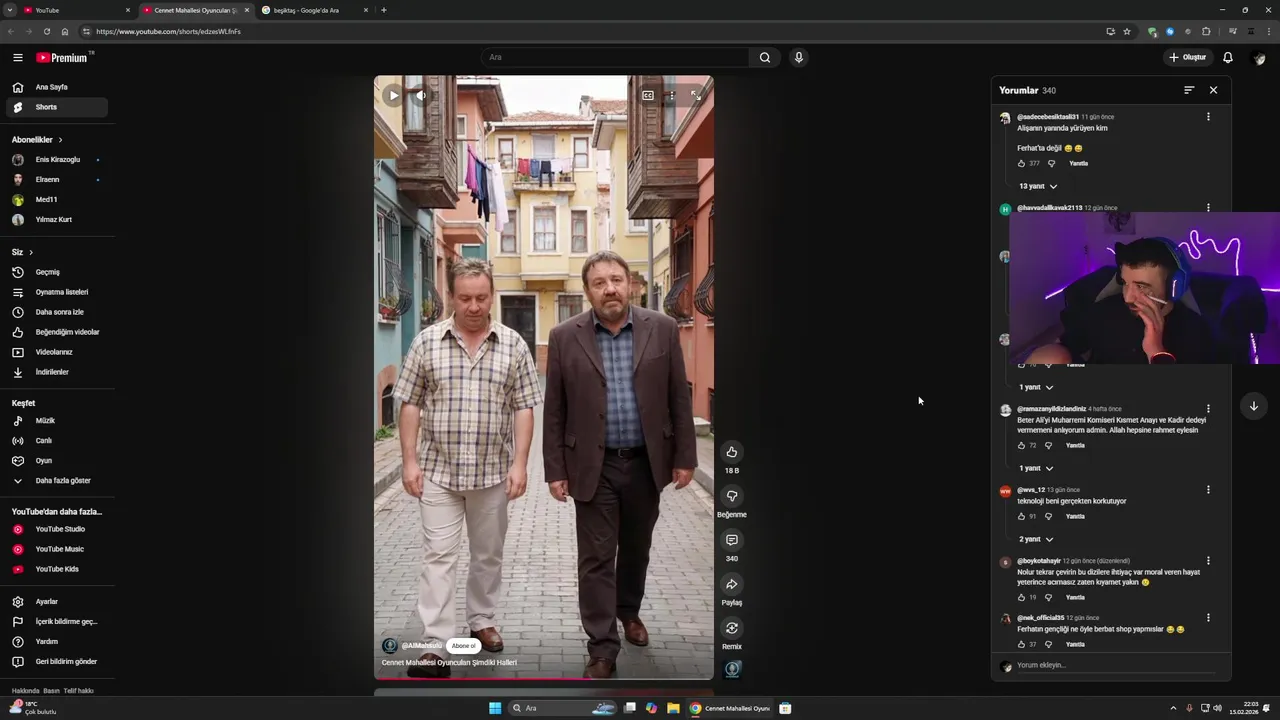Screen dimensions: 1280x720
Task: Click the YouTube search box
Action: pos(615,57)
